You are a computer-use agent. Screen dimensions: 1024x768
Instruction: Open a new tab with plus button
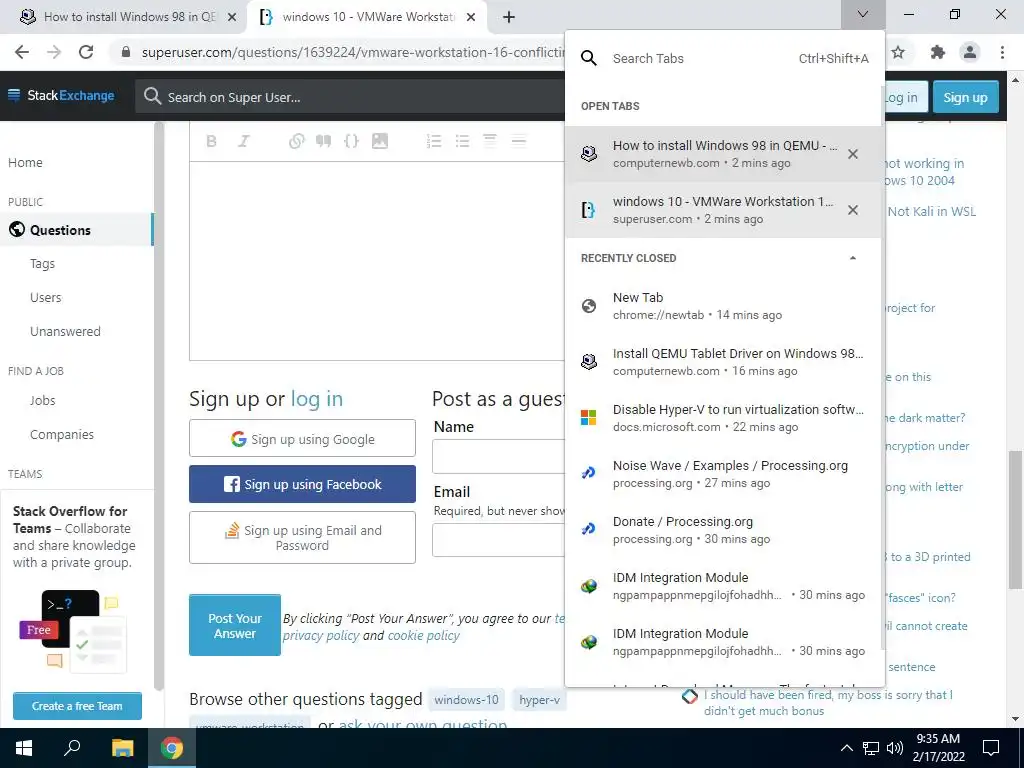[509, 17]
